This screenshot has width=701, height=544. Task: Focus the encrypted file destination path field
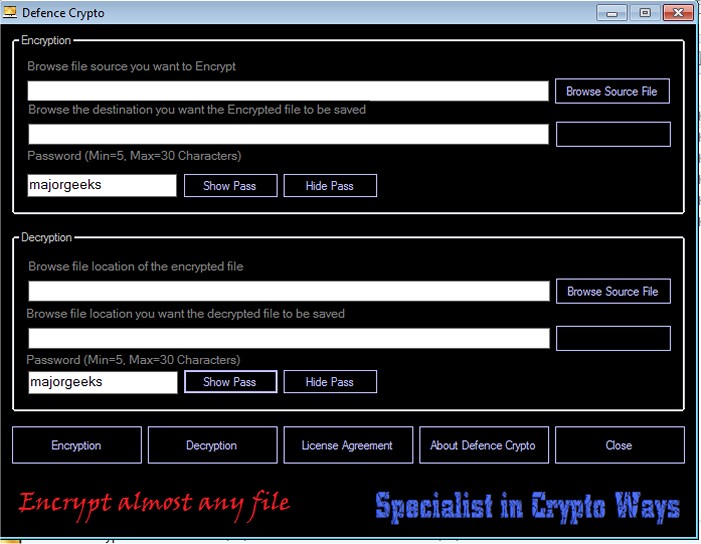pyautogui.click(x=288, y=134)
